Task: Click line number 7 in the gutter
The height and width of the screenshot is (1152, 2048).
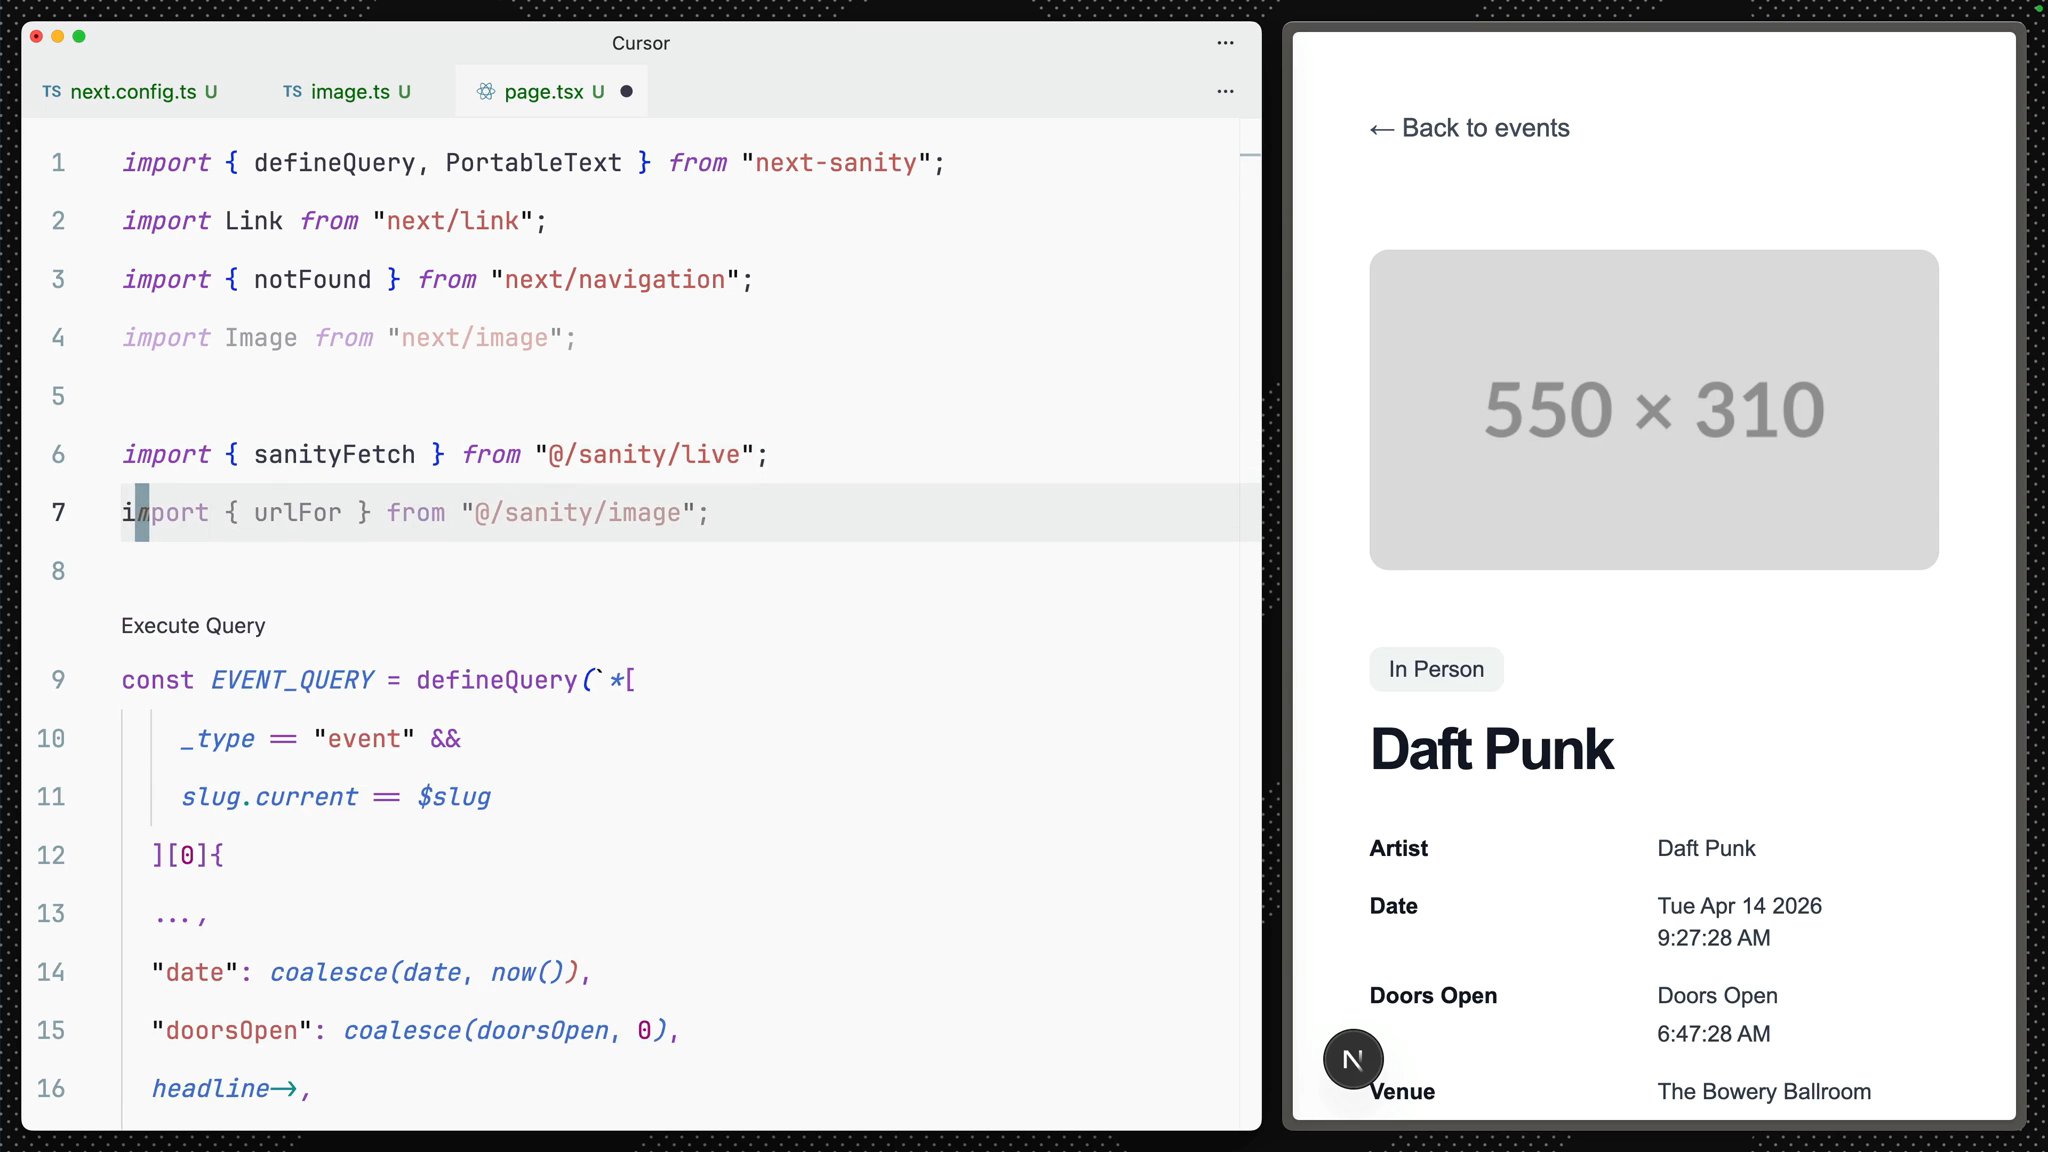Action: tap(58, 513)
